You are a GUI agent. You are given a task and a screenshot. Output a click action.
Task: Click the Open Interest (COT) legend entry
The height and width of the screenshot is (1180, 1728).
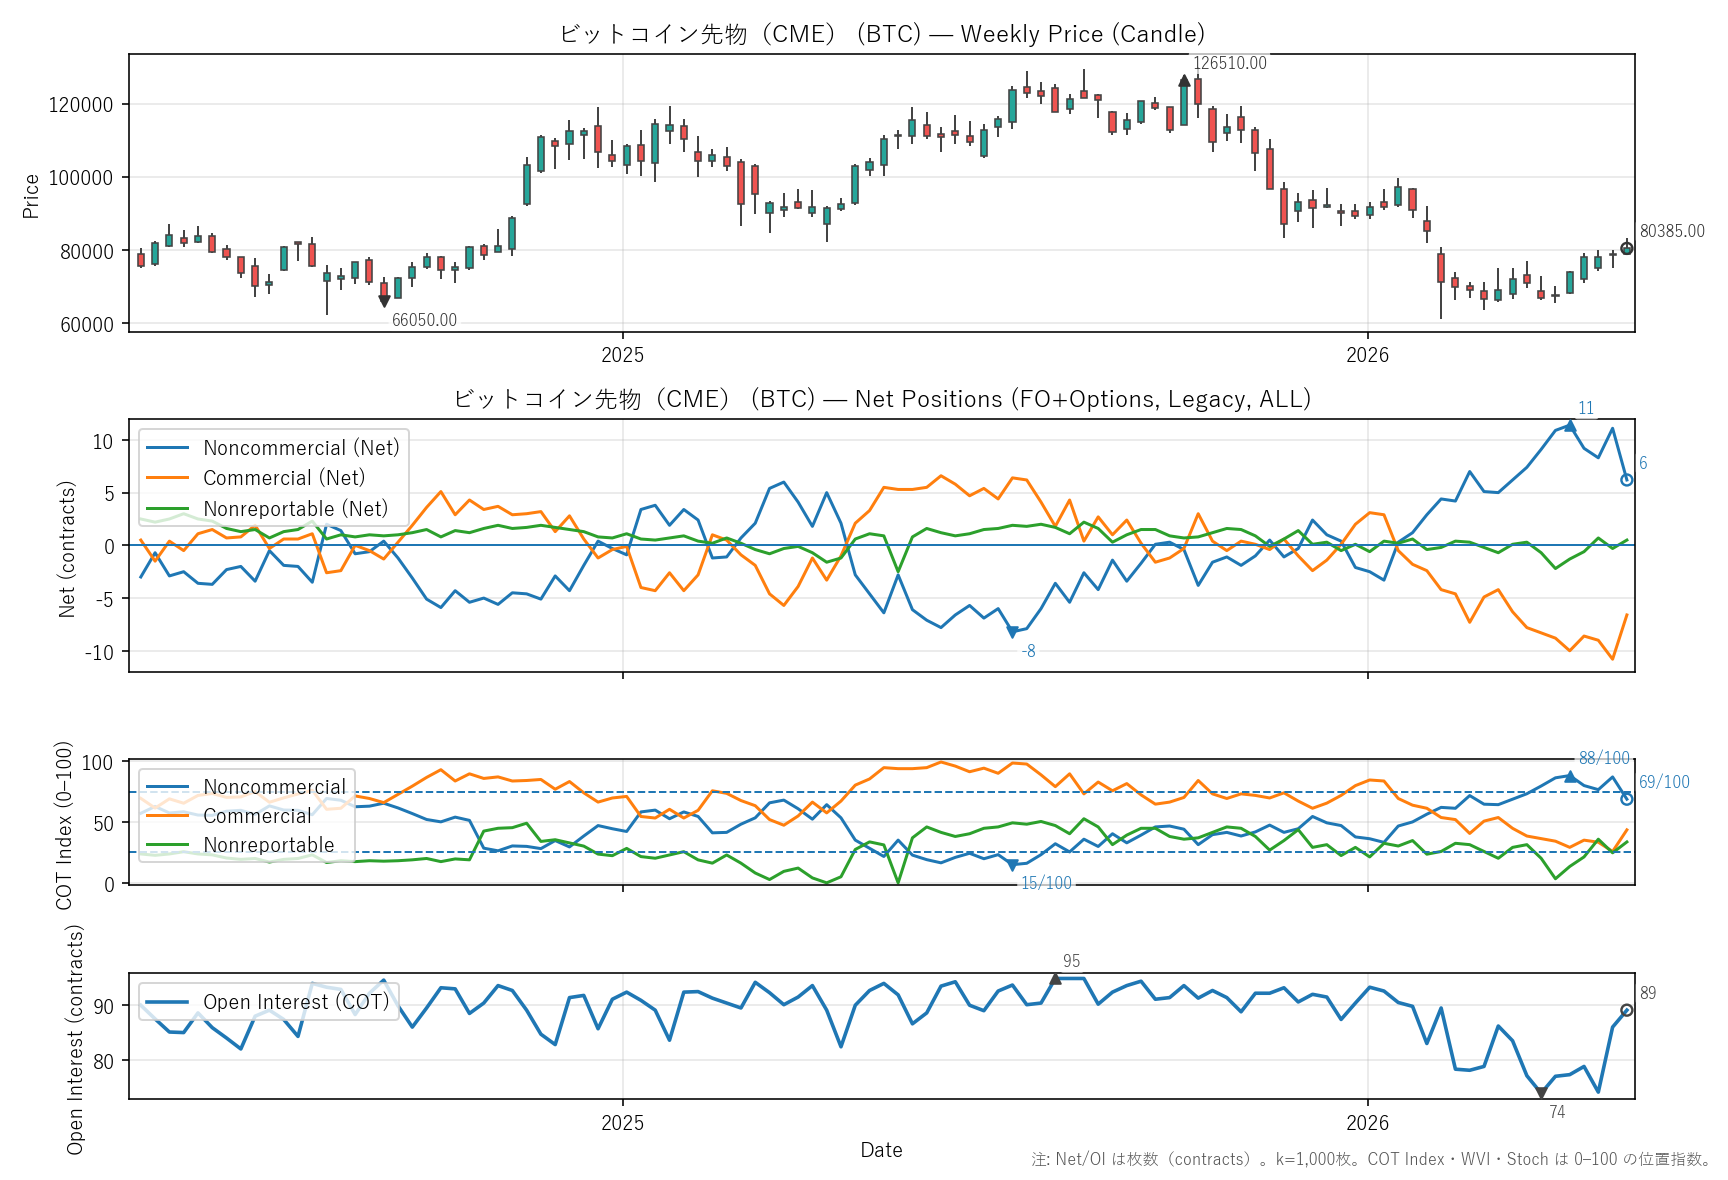pyautogui.click(x=267, y=1002)
